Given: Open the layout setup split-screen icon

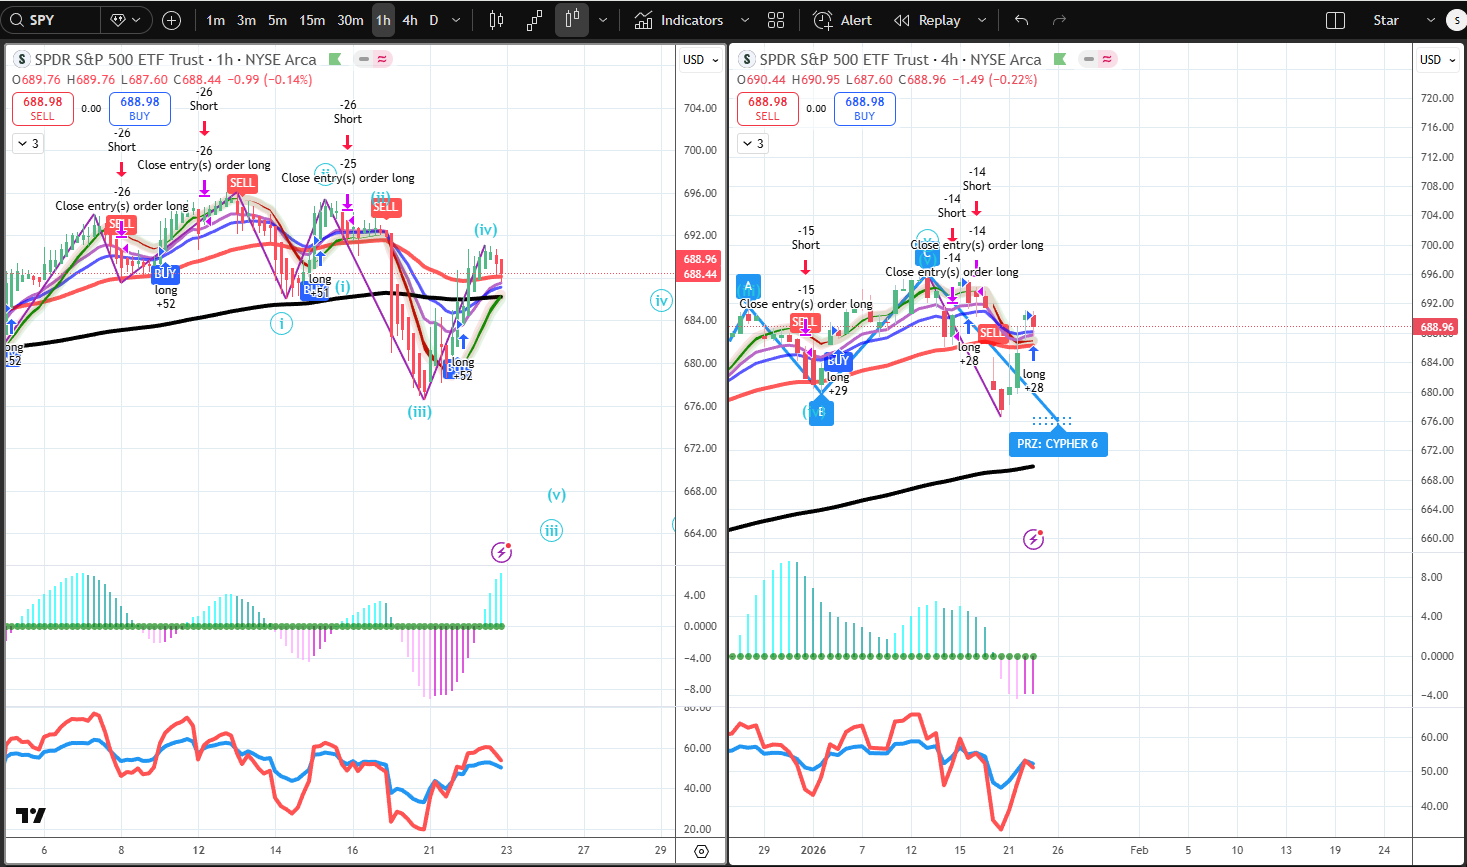Looking at the screenshot, I should pos(1335,20).
